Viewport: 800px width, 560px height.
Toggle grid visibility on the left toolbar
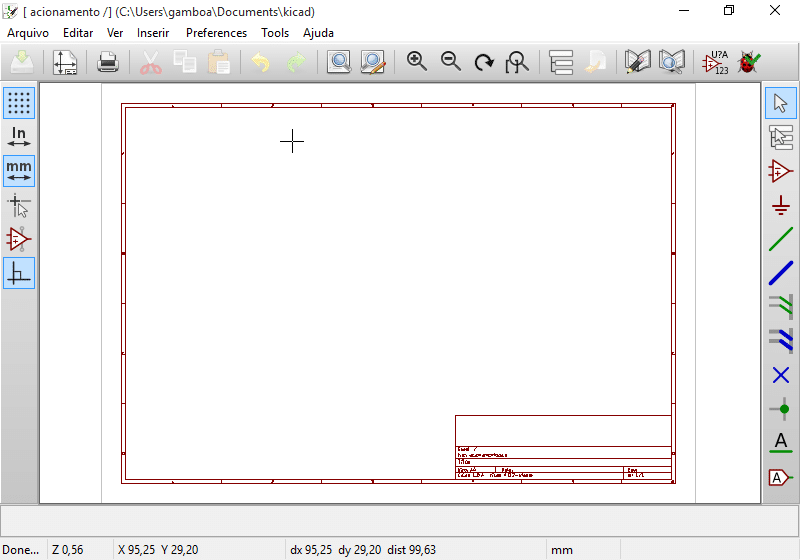[19, 102]
